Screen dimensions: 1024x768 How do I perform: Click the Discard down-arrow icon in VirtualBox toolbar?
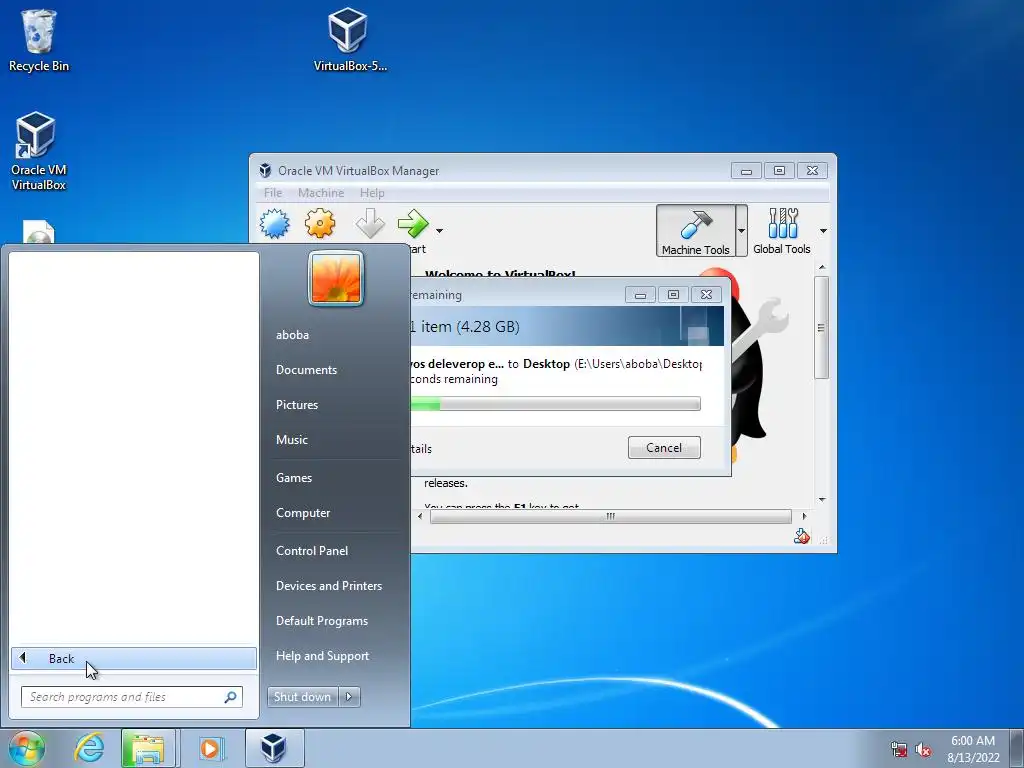pyautogui.click(x=370, y=223)
